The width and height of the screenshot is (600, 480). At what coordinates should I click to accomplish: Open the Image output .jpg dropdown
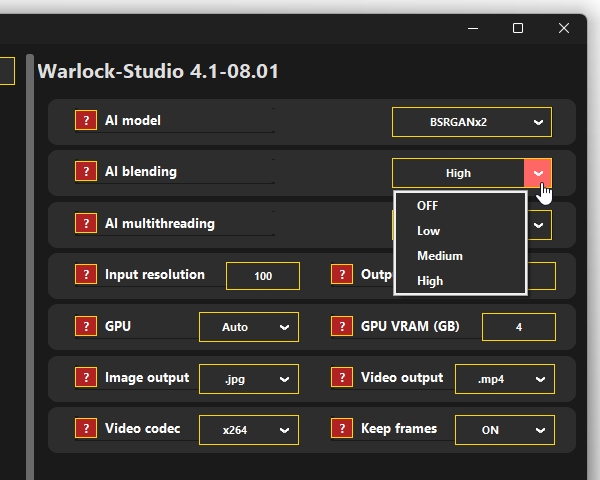pos(248,379)
